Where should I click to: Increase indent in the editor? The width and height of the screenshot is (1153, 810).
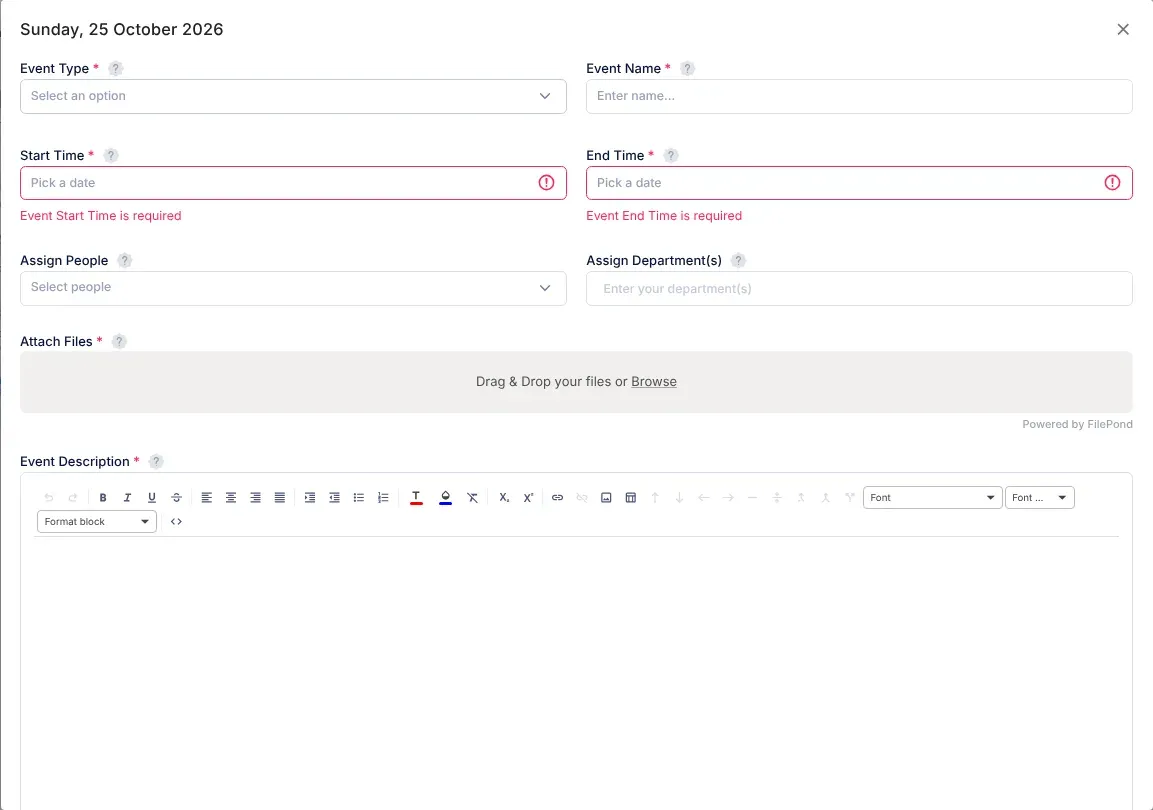tap(310, 498)
